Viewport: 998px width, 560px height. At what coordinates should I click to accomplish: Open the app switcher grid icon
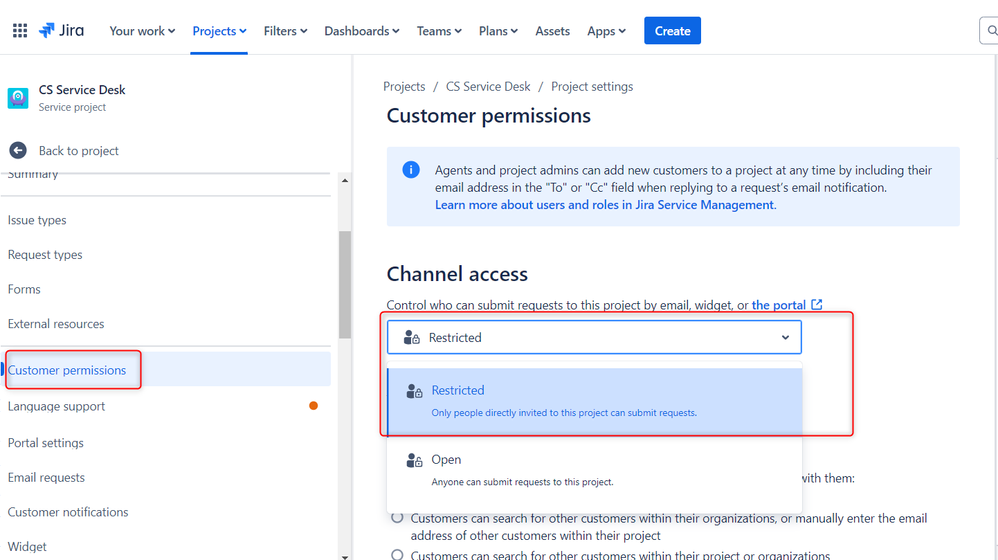tap(20, 31)
